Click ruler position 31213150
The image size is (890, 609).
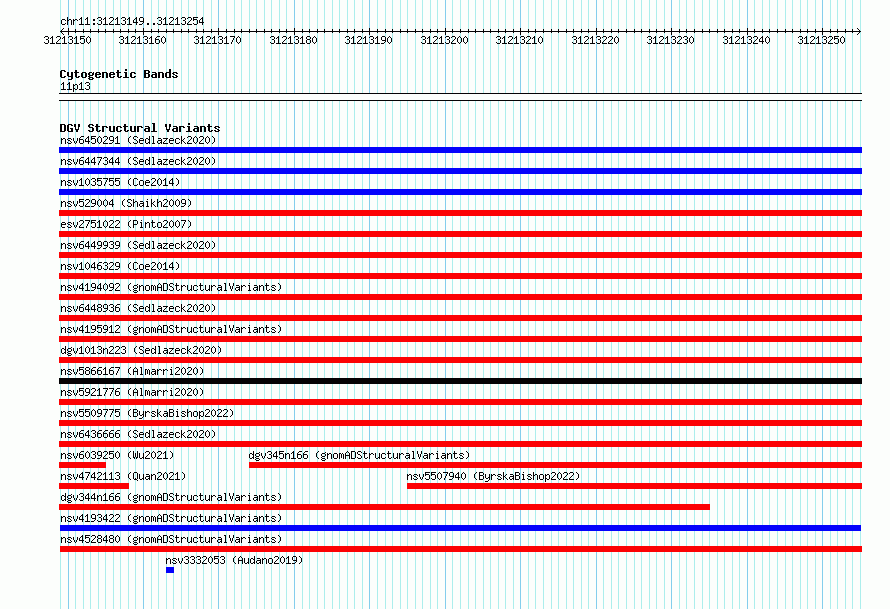point(68,40)
